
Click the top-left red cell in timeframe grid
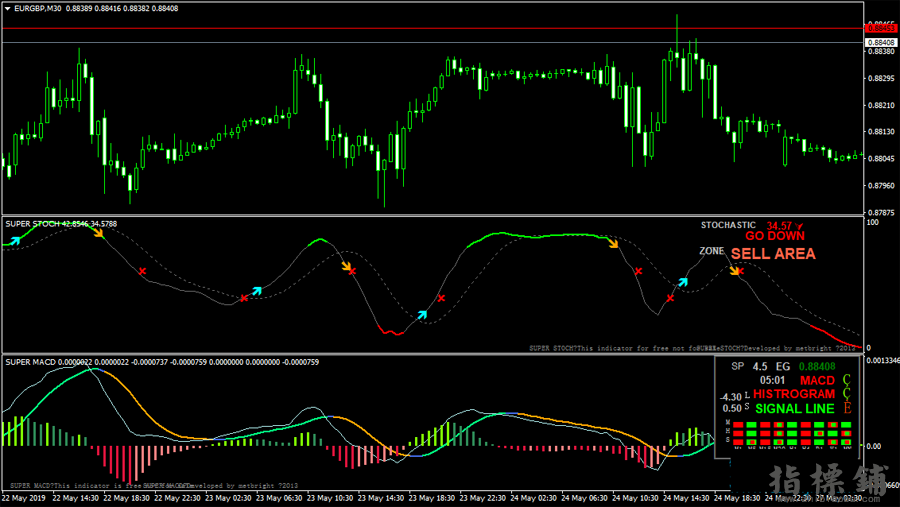tap(739, 425)
